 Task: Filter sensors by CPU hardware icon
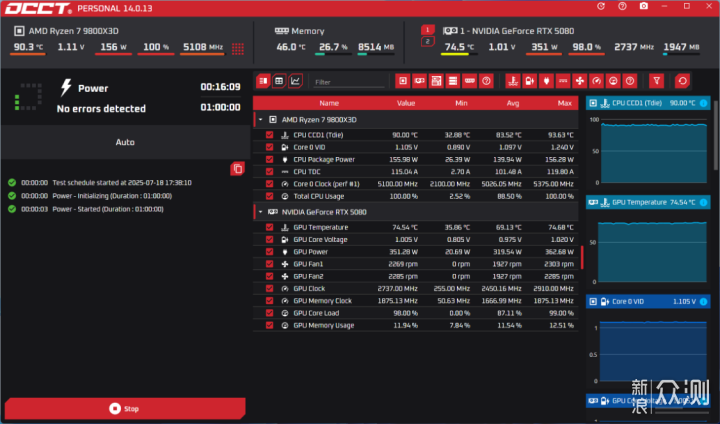click(x=403, y=81)
